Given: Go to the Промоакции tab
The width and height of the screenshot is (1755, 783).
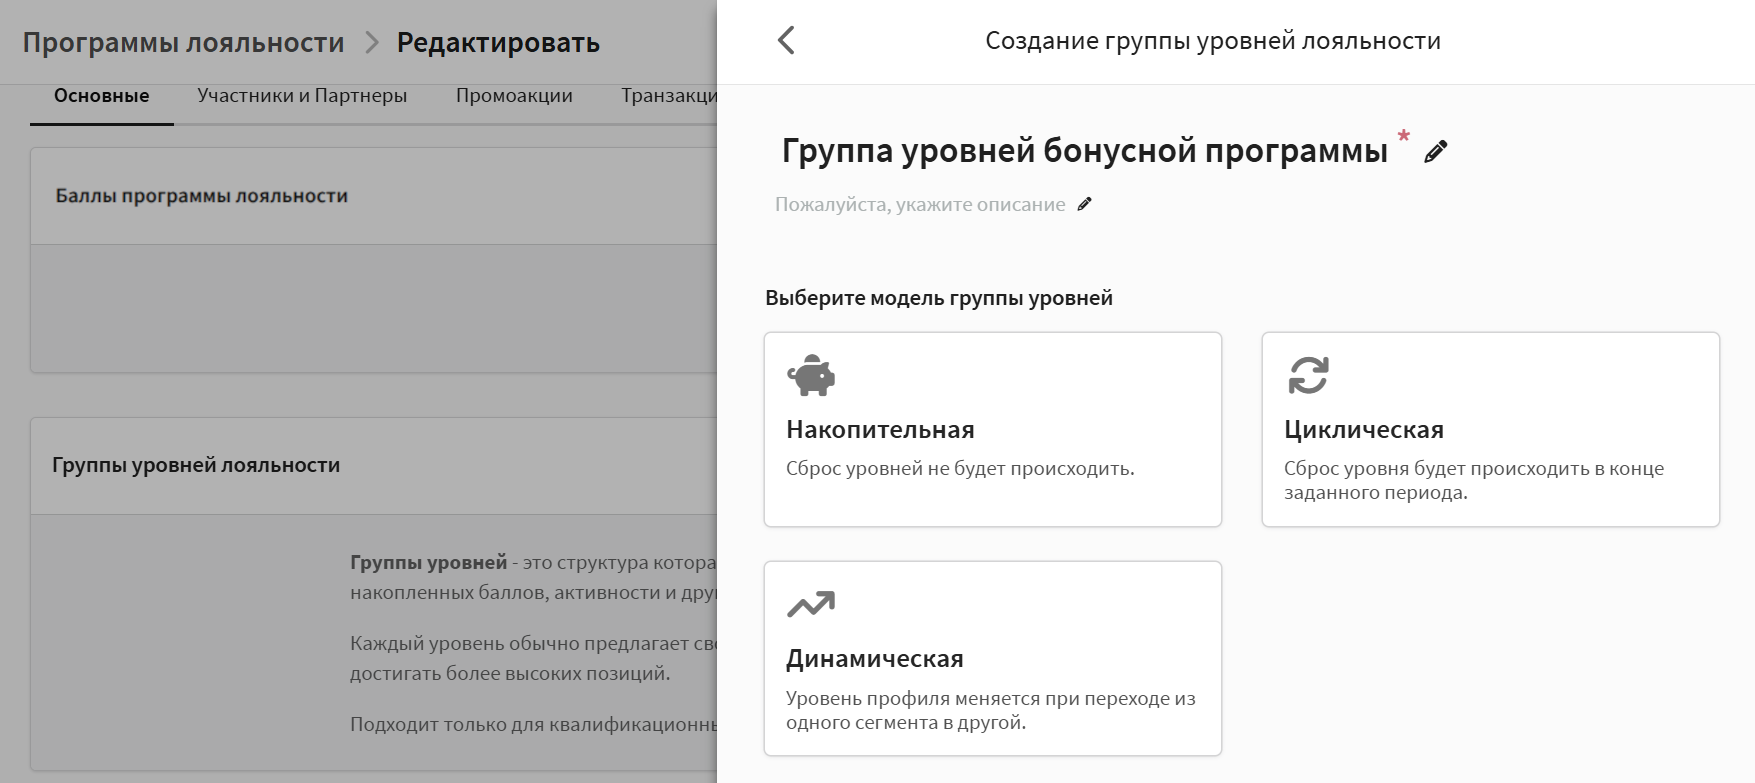Looking at the screenshot, I should tap(514, 96).
